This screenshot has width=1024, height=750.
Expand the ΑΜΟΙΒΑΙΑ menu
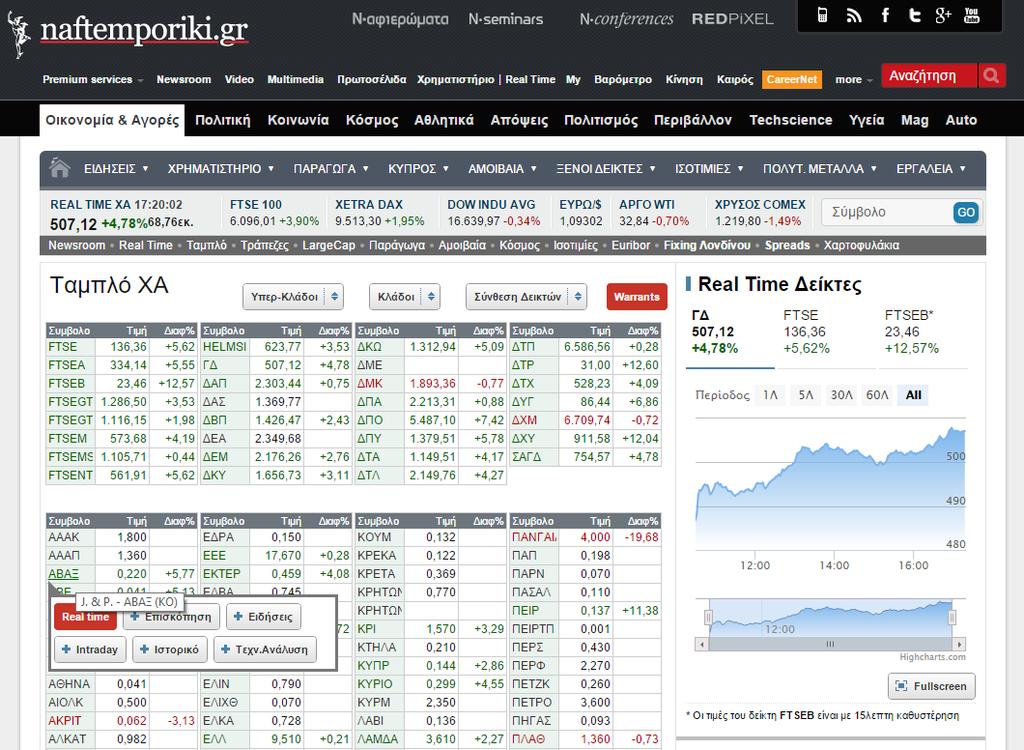502,169
